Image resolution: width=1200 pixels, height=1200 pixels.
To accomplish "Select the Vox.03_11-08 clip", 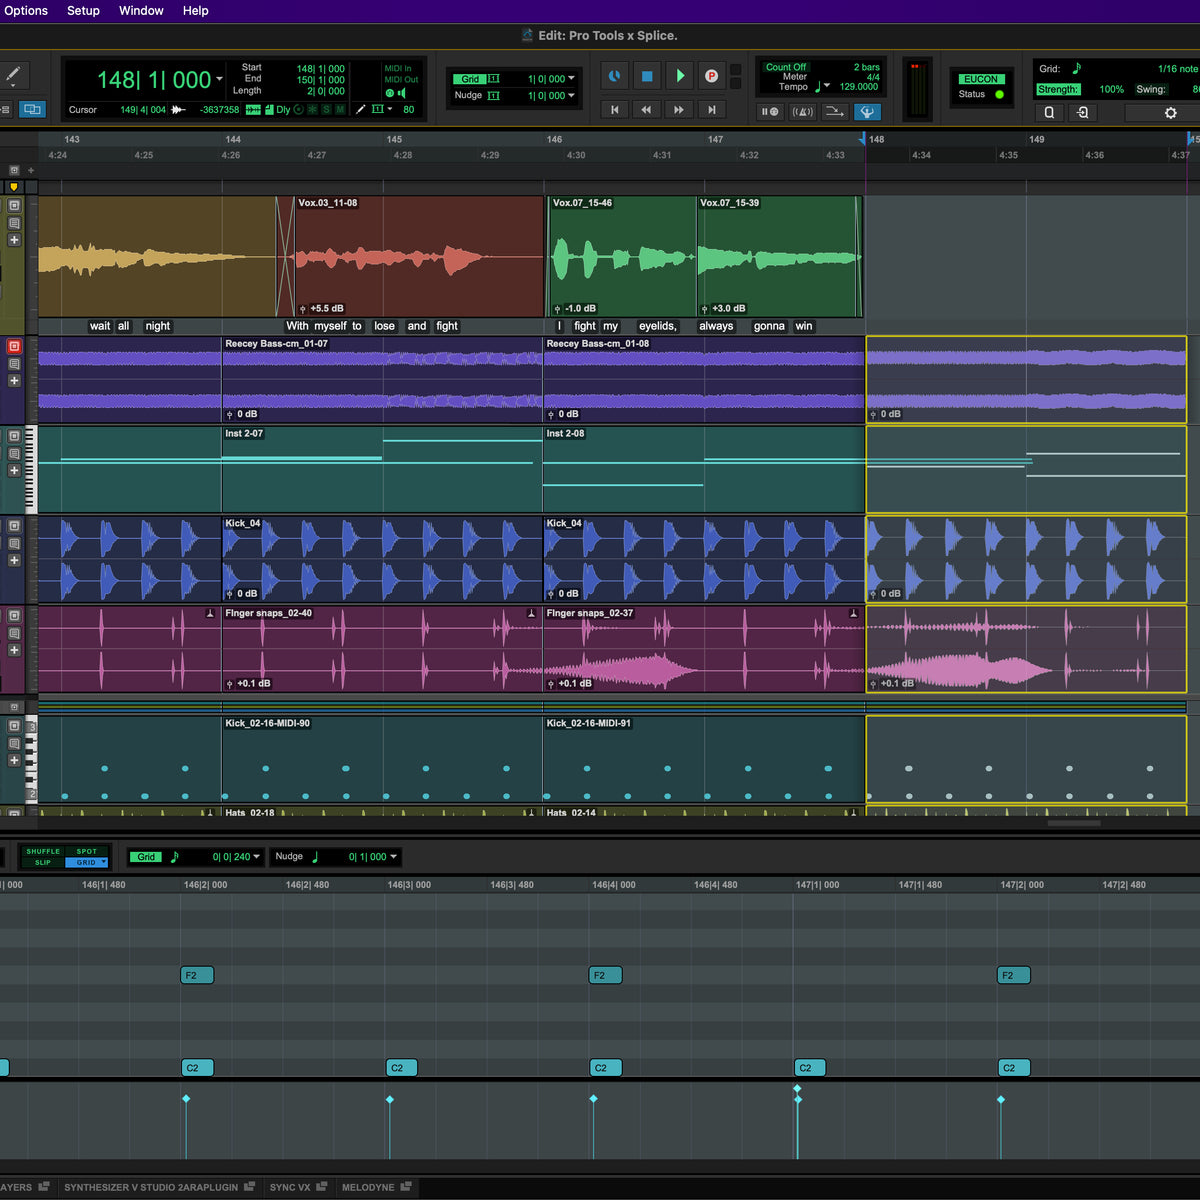I will [x=419, y=256].
